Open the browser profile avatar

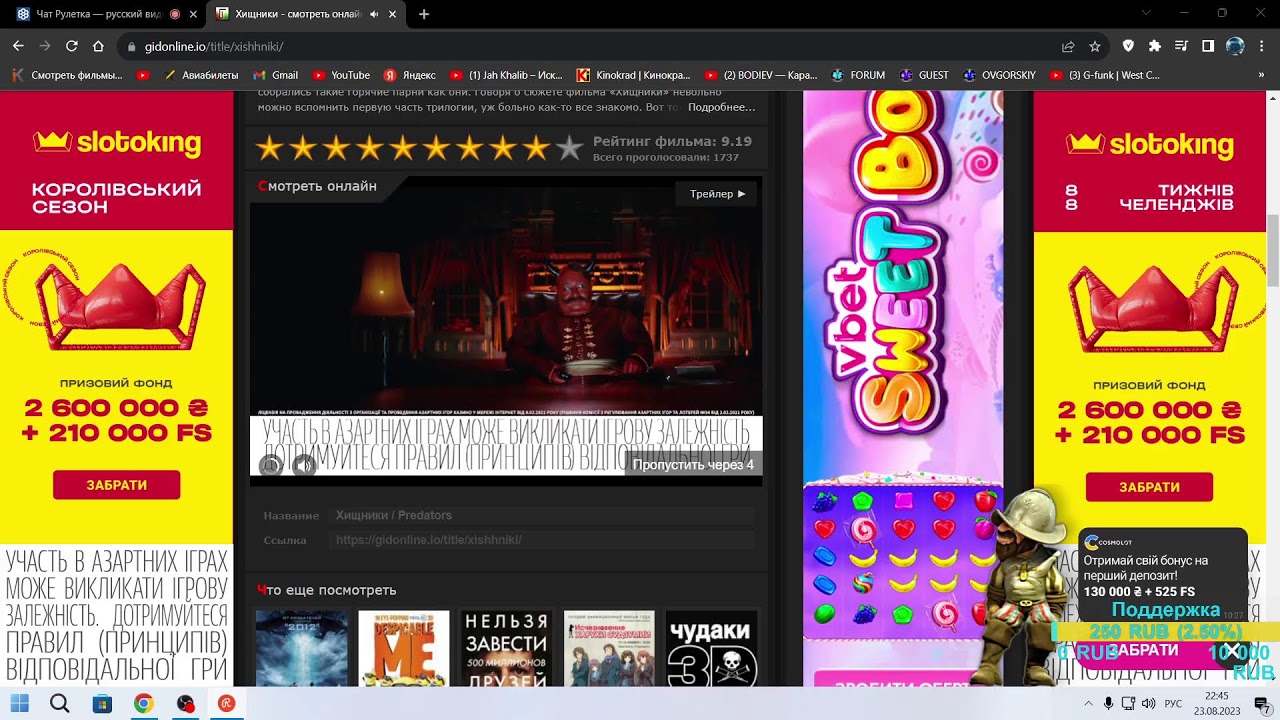pyautogui.click(x=1235, y=46)
